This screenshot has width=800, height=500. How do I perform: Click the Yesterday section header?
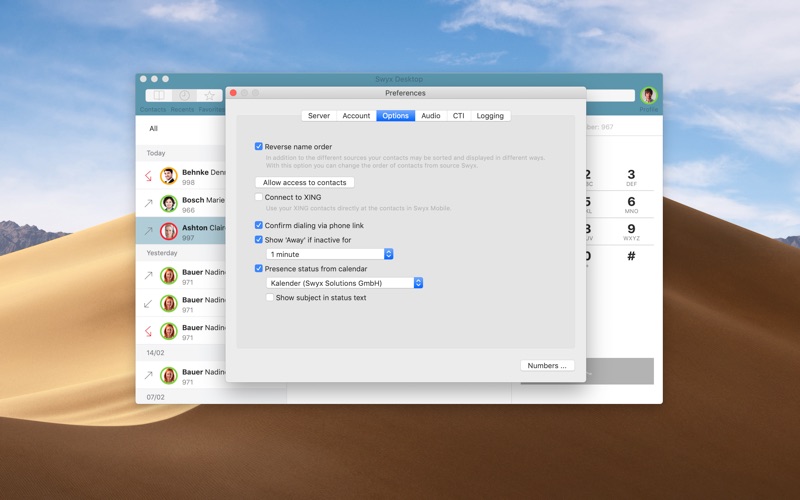coord(181,253)
